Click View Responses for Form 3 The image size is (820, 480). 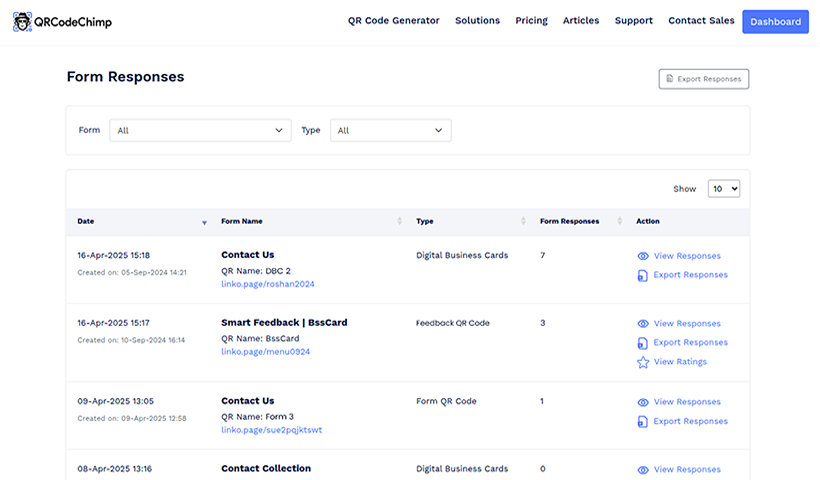pos(687,402)
